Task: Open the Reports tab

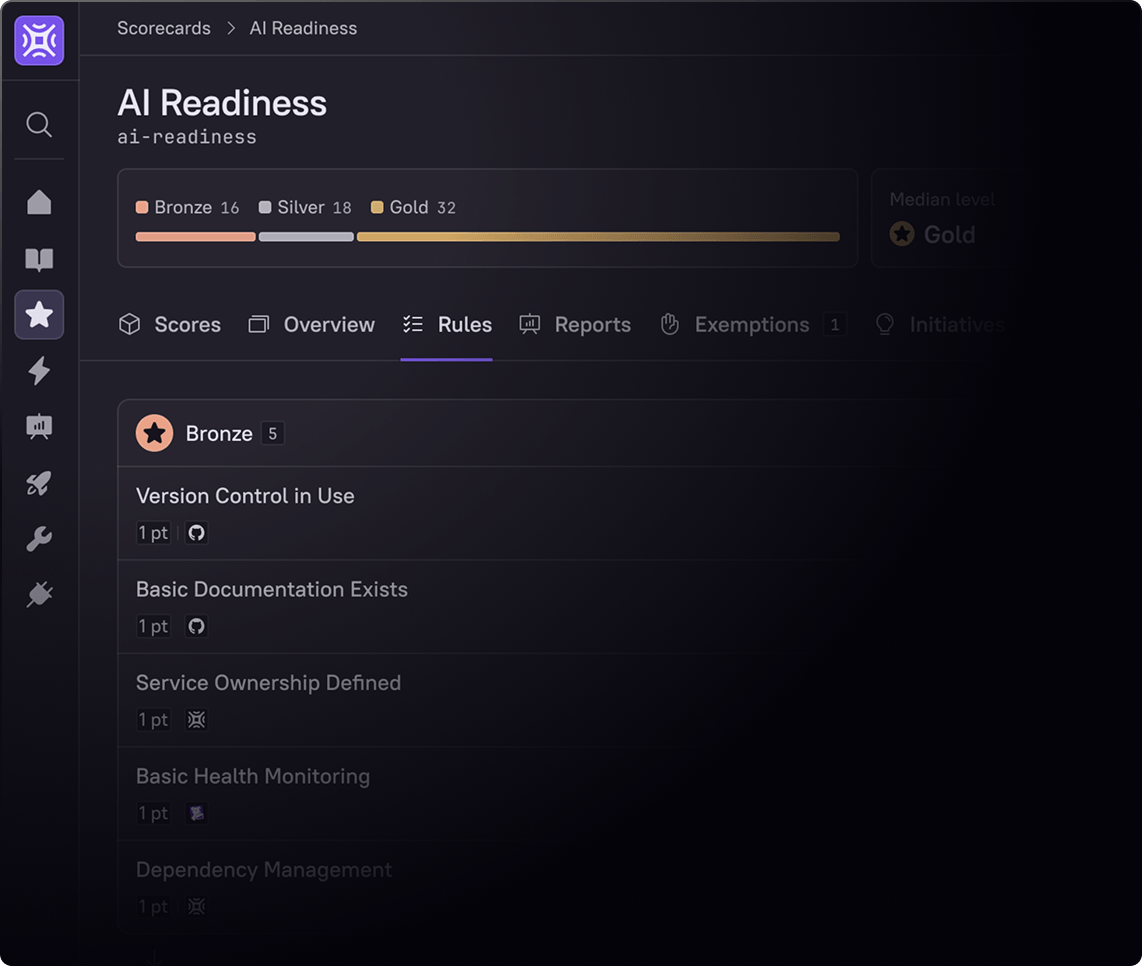Action: [575, 325]
